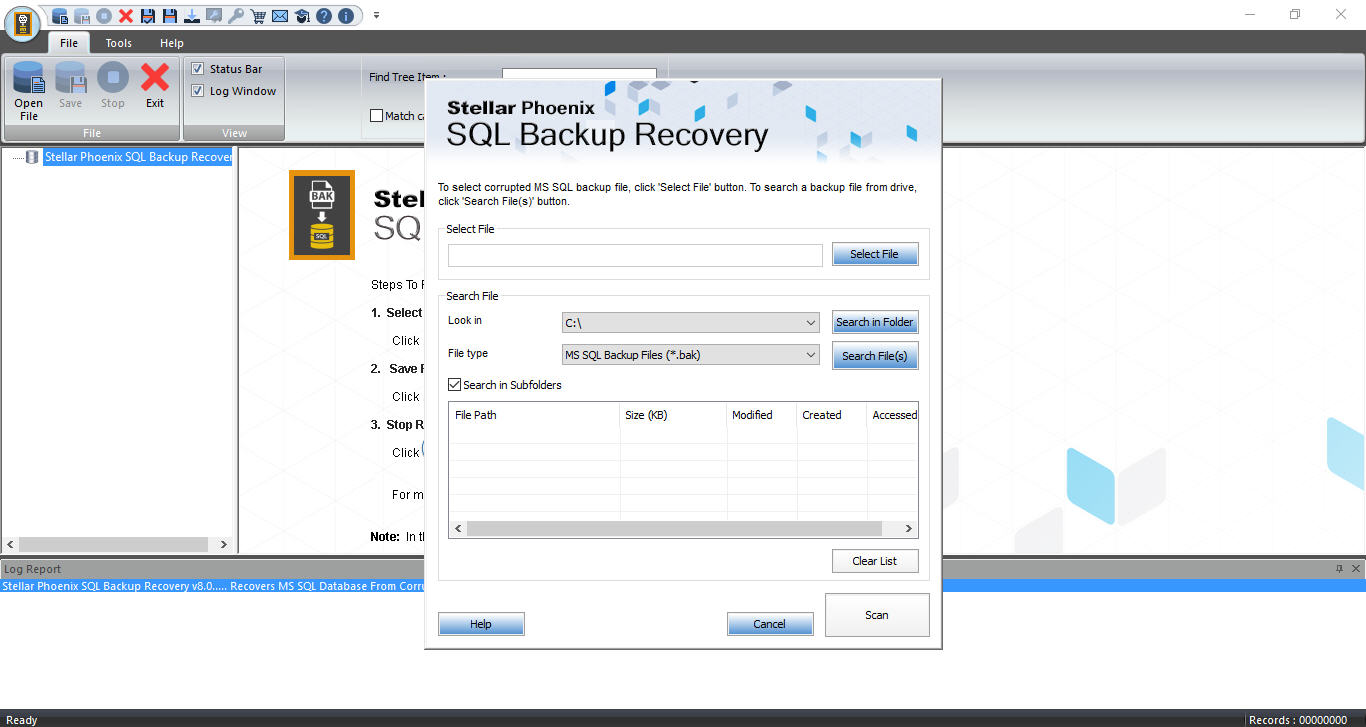Viewport: 1366px width, 727px height.
Task: Click the wrench monitor icon in quick toolbar
Action: (214, 16)
